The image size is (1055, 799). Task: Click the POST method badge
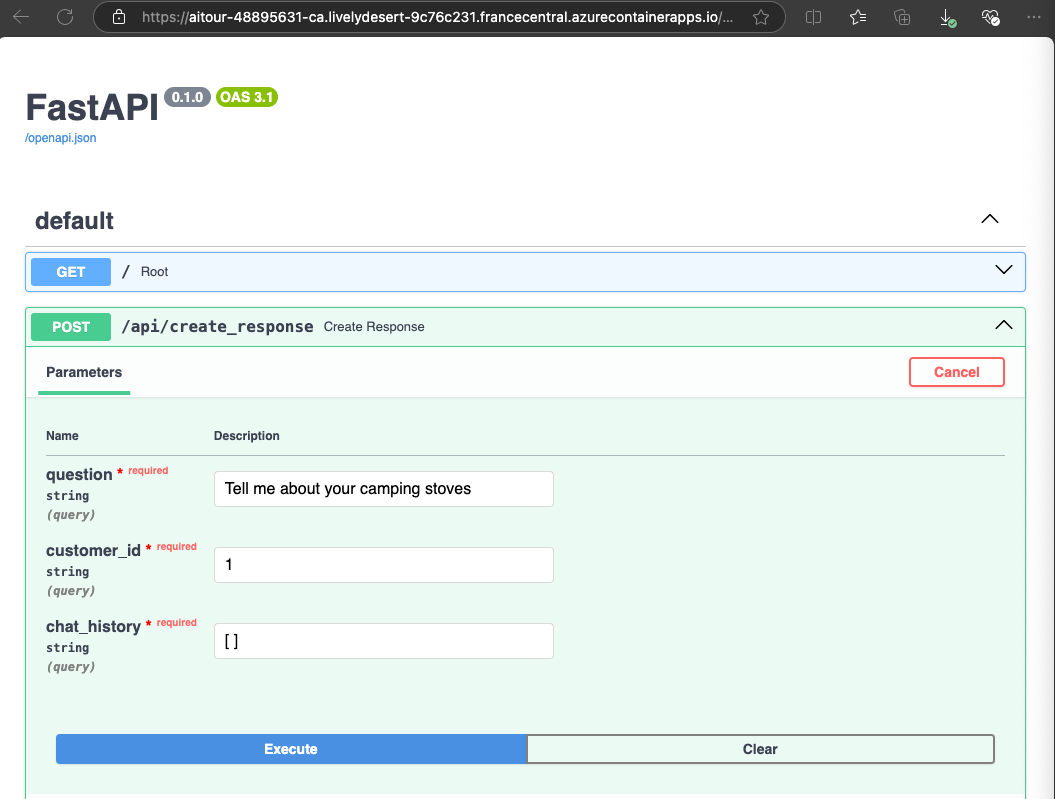(x=71, y=327)
